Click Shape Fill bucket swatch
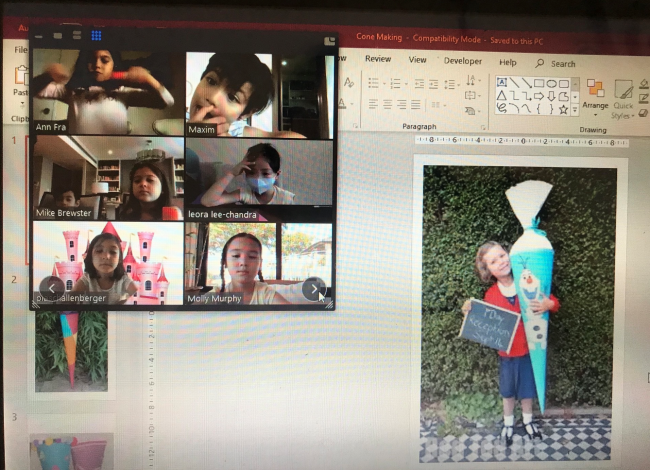The image size is (650, 470). click(643, 84)
